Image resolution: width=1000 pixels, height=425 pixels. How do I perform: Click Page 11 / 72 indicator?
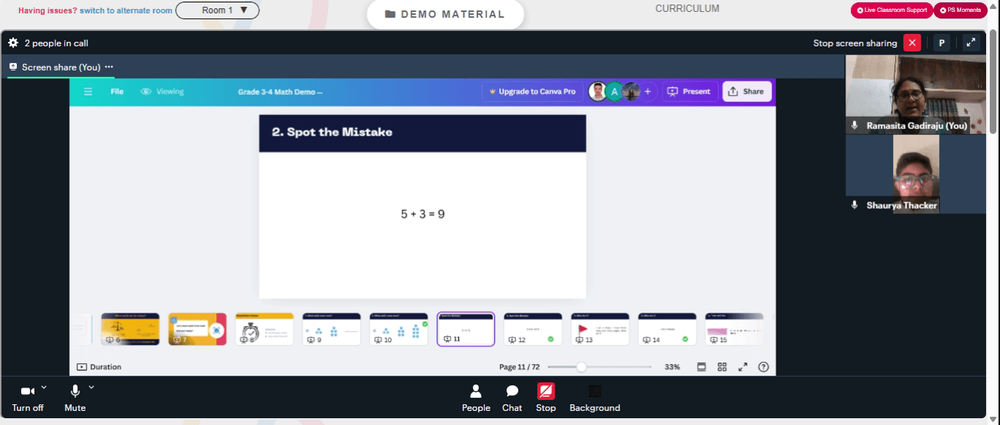click(x=519, y=367)
